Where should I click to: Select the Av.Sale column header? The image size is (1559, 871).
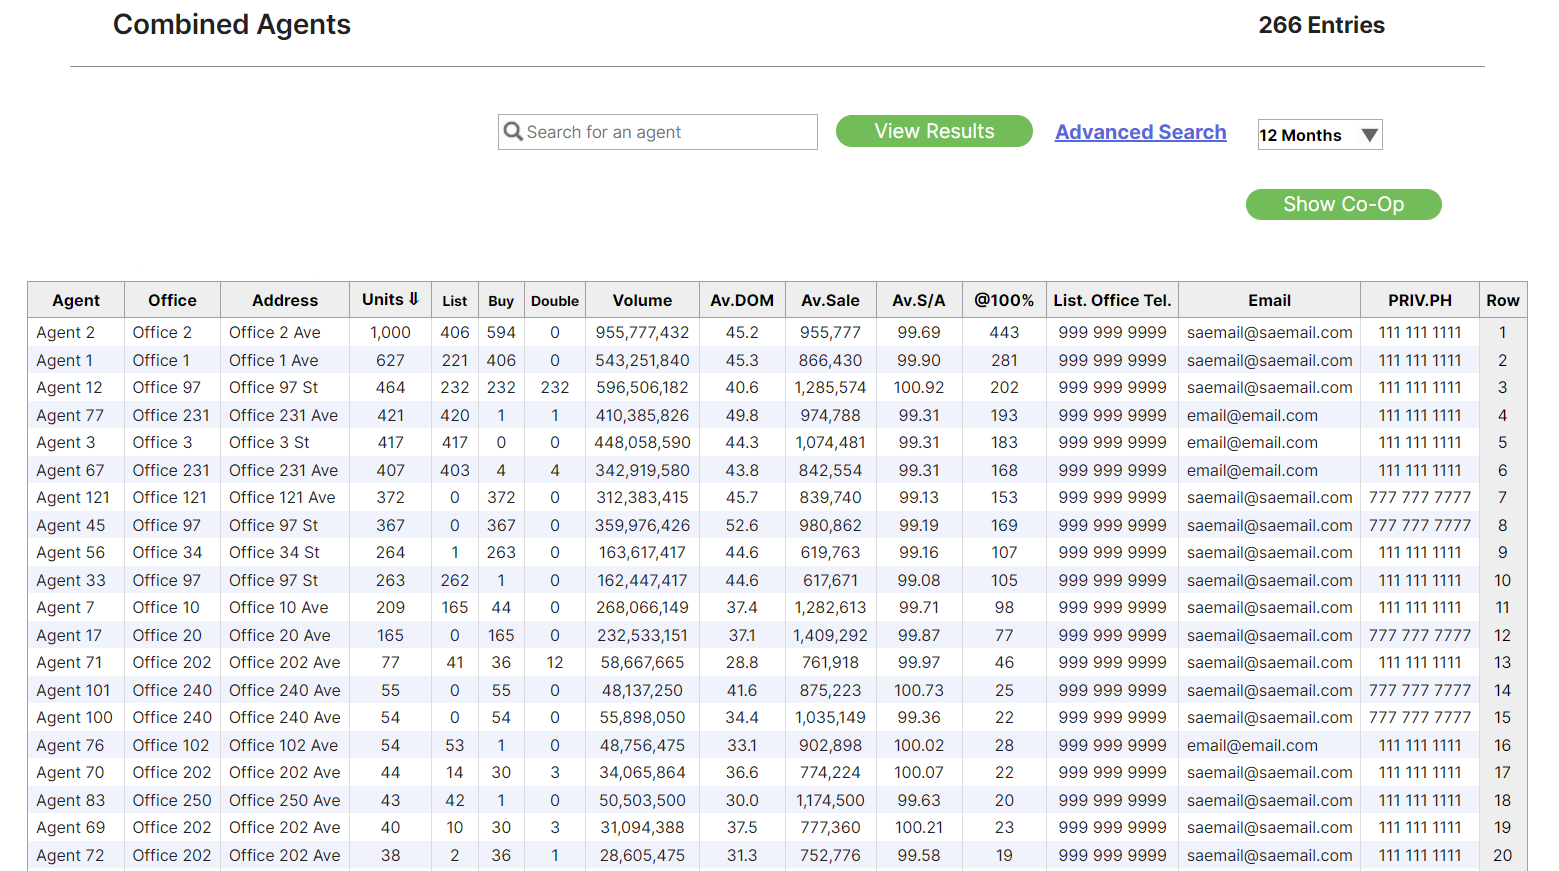point(830,300)
